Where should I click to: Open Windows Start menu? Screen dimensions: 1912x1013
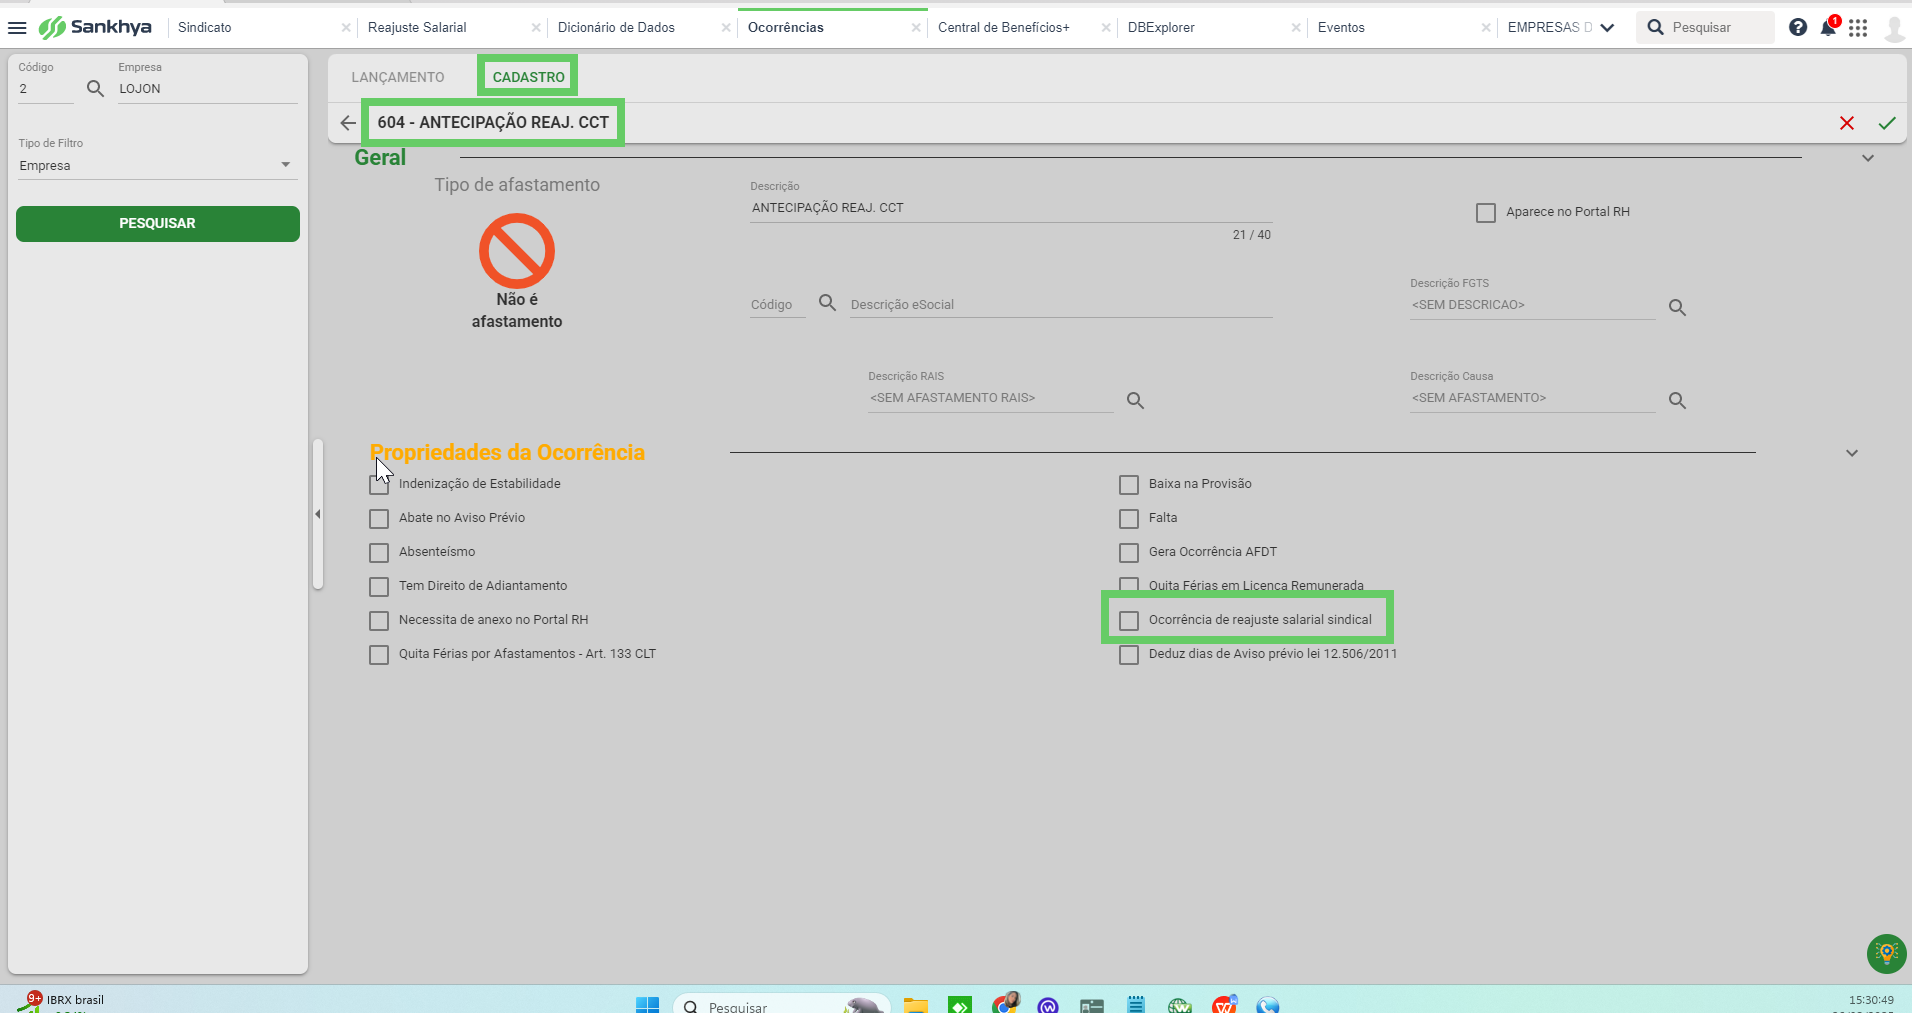[x=648, y=1005]
